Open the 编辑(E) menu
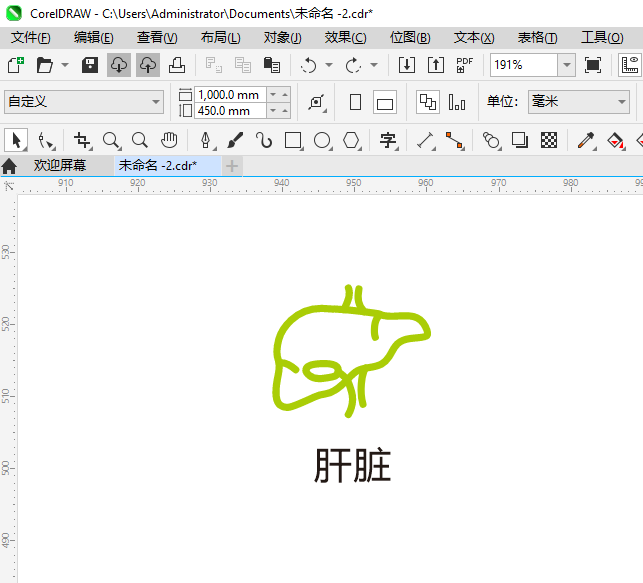Screen dimensions: 643x583 tap(93, 38)
